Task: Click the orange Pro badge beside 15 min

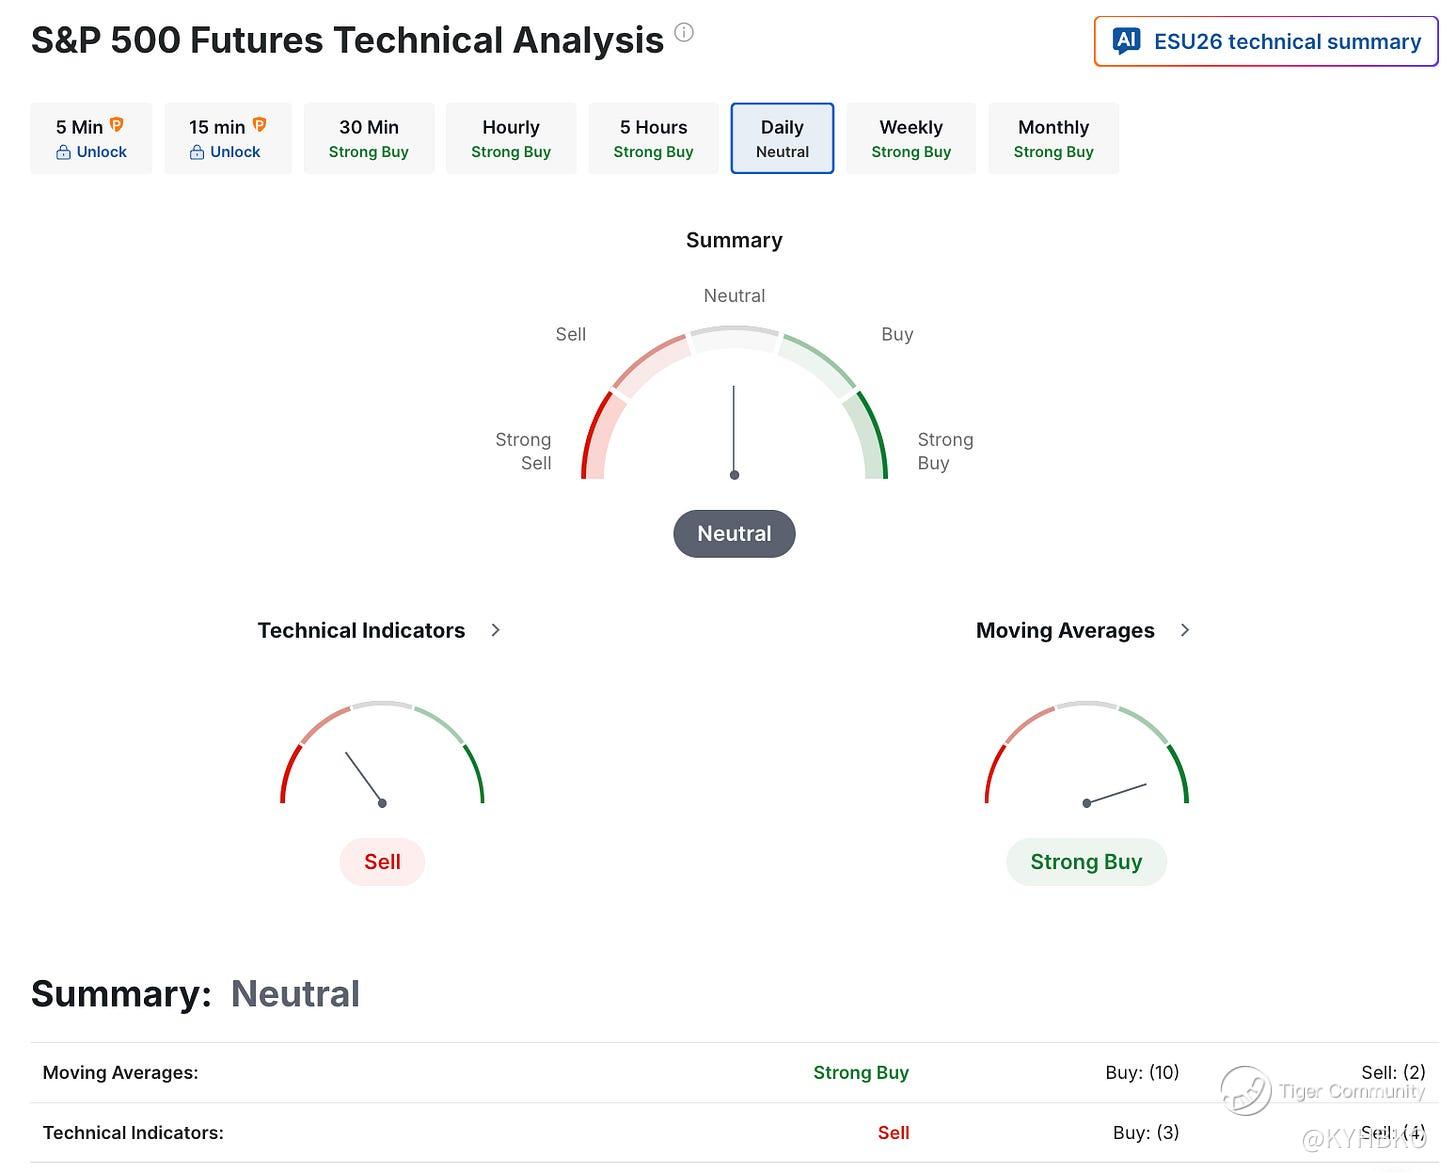Action: coord(259,125)
